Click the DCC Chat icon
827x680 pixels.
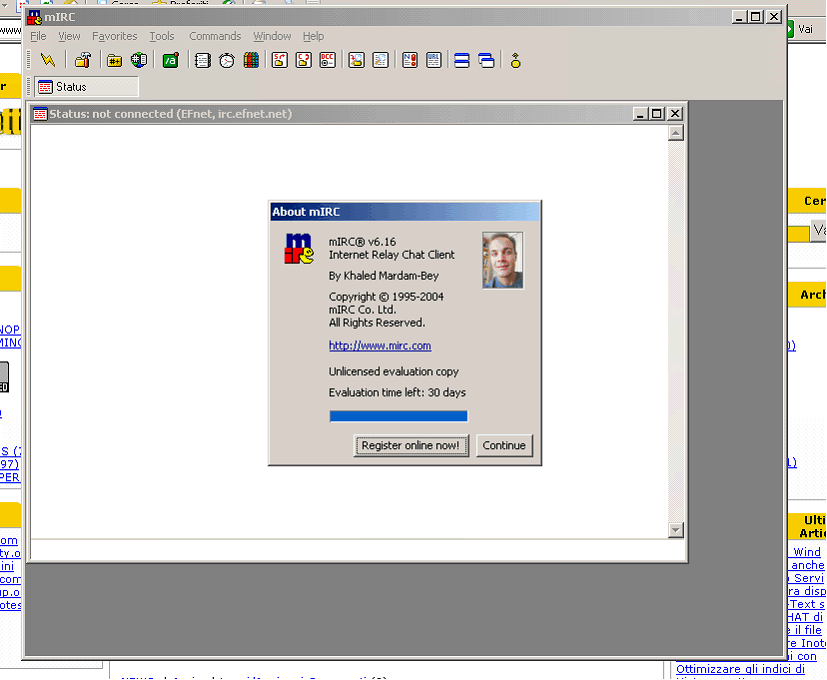(304, 60)
